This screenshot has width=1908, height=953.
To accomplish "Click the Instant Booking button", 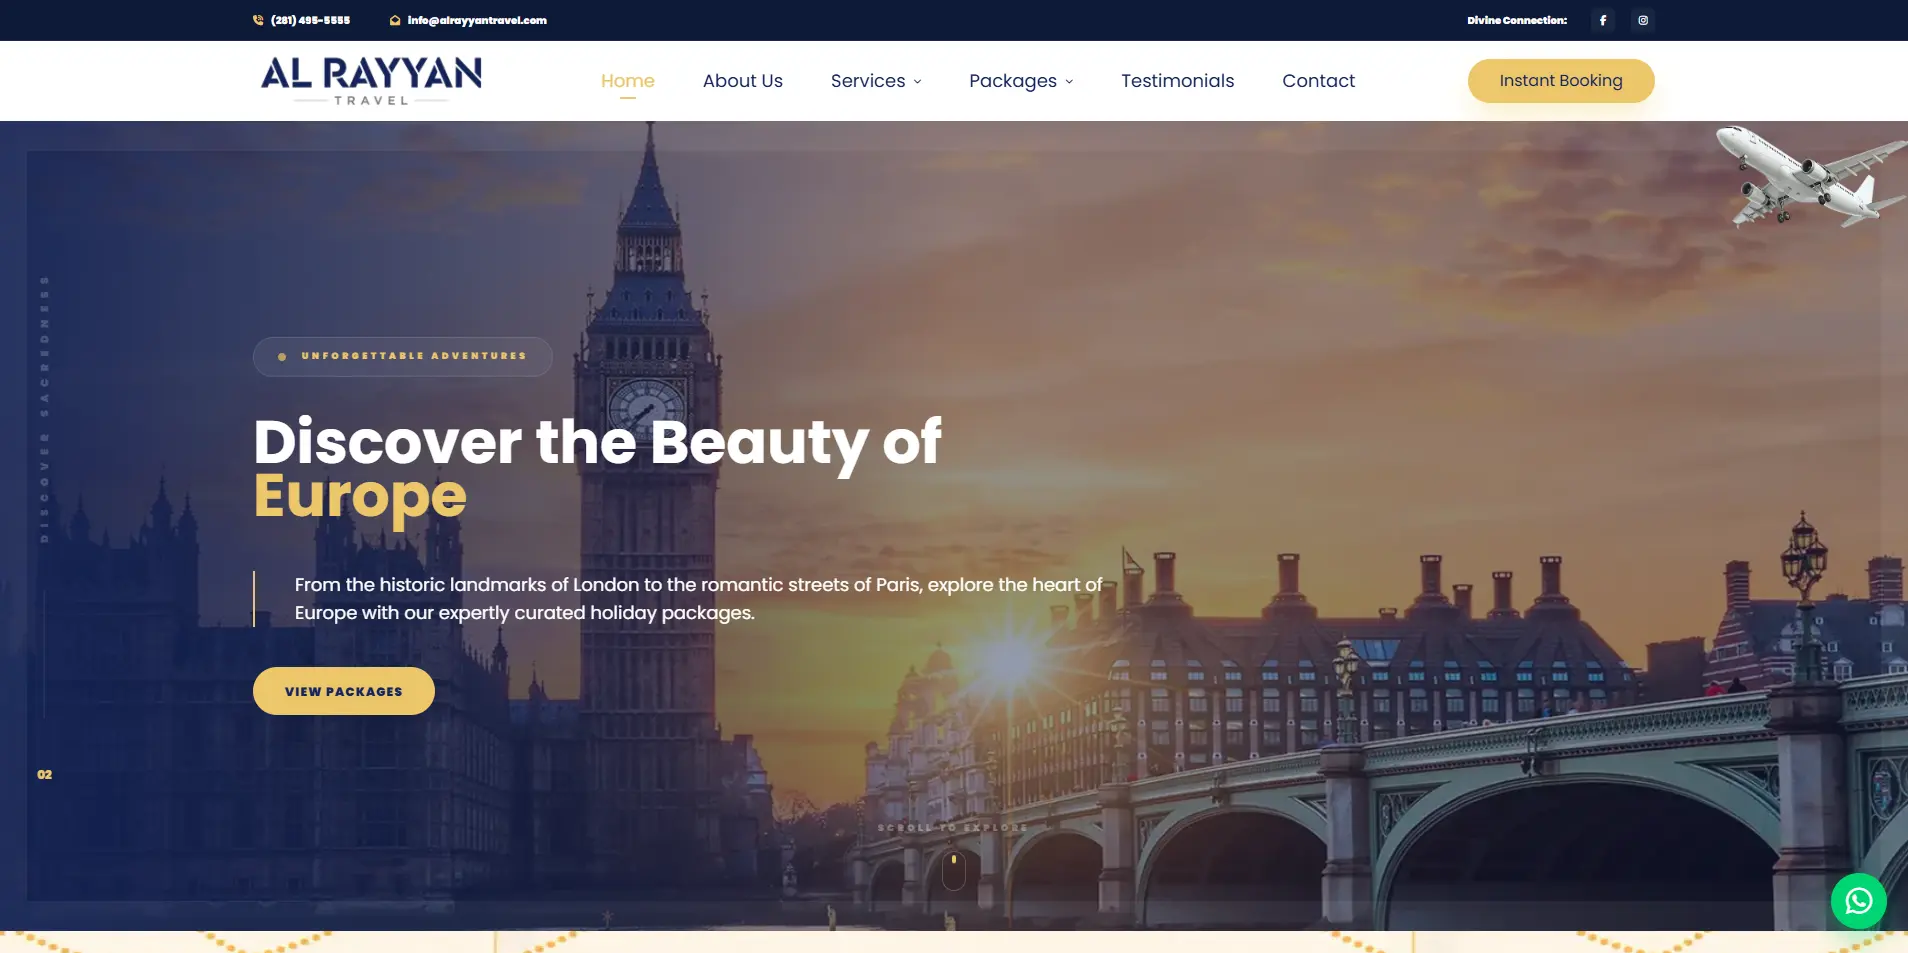I will 1561,81.
